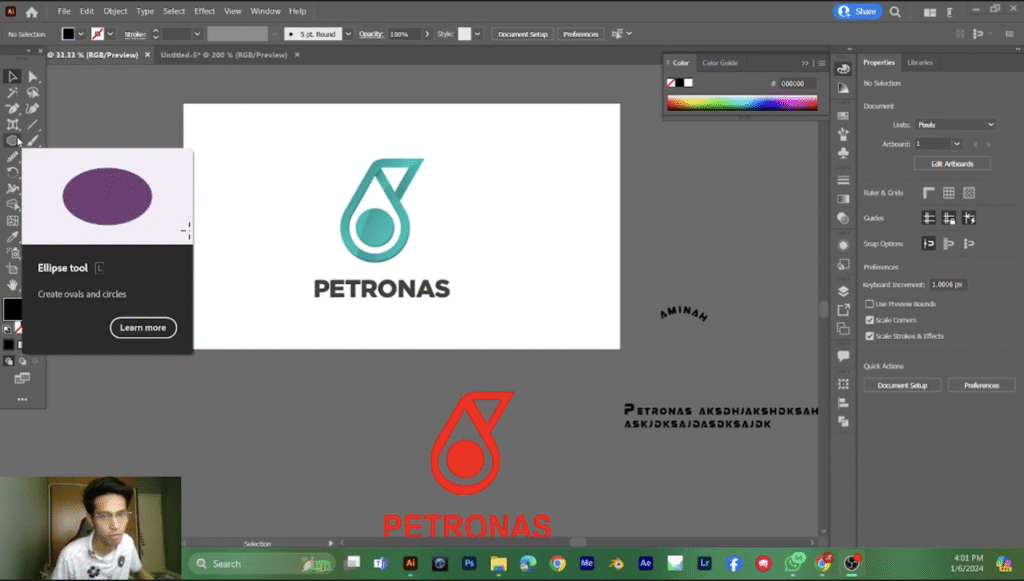Click the Edit Artboards button
Viewport: 1024px width, 581px height.
tap(951, 163)
